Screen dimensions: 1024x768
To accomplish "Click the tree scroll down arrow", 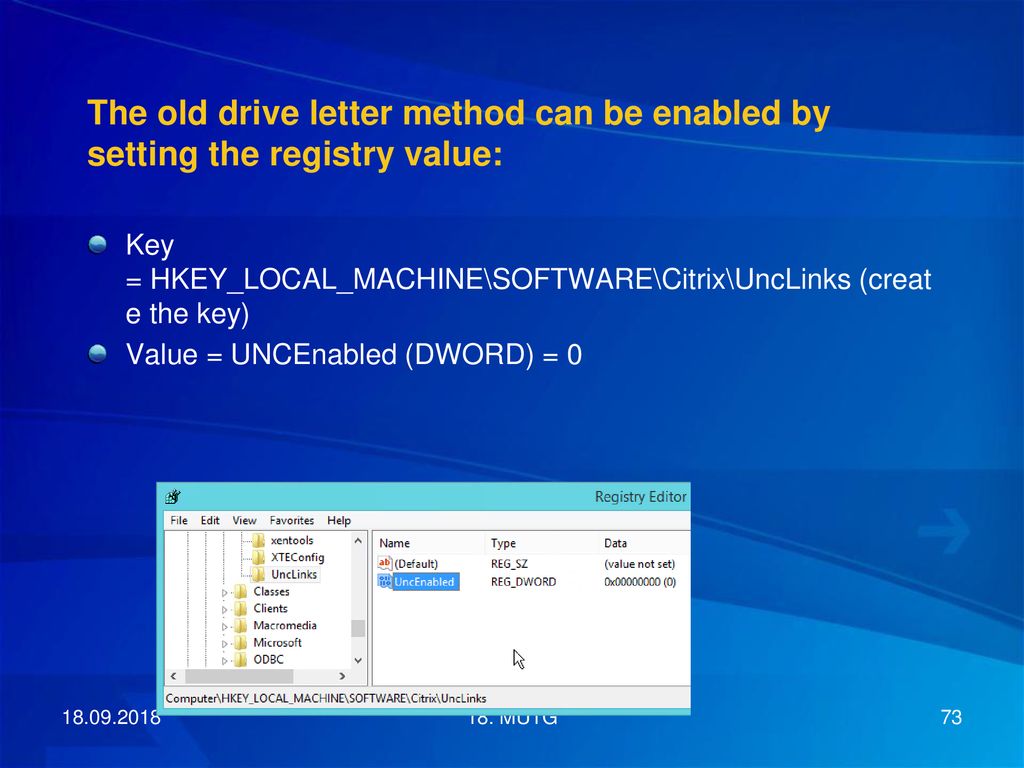I will [x=358, y=660].
